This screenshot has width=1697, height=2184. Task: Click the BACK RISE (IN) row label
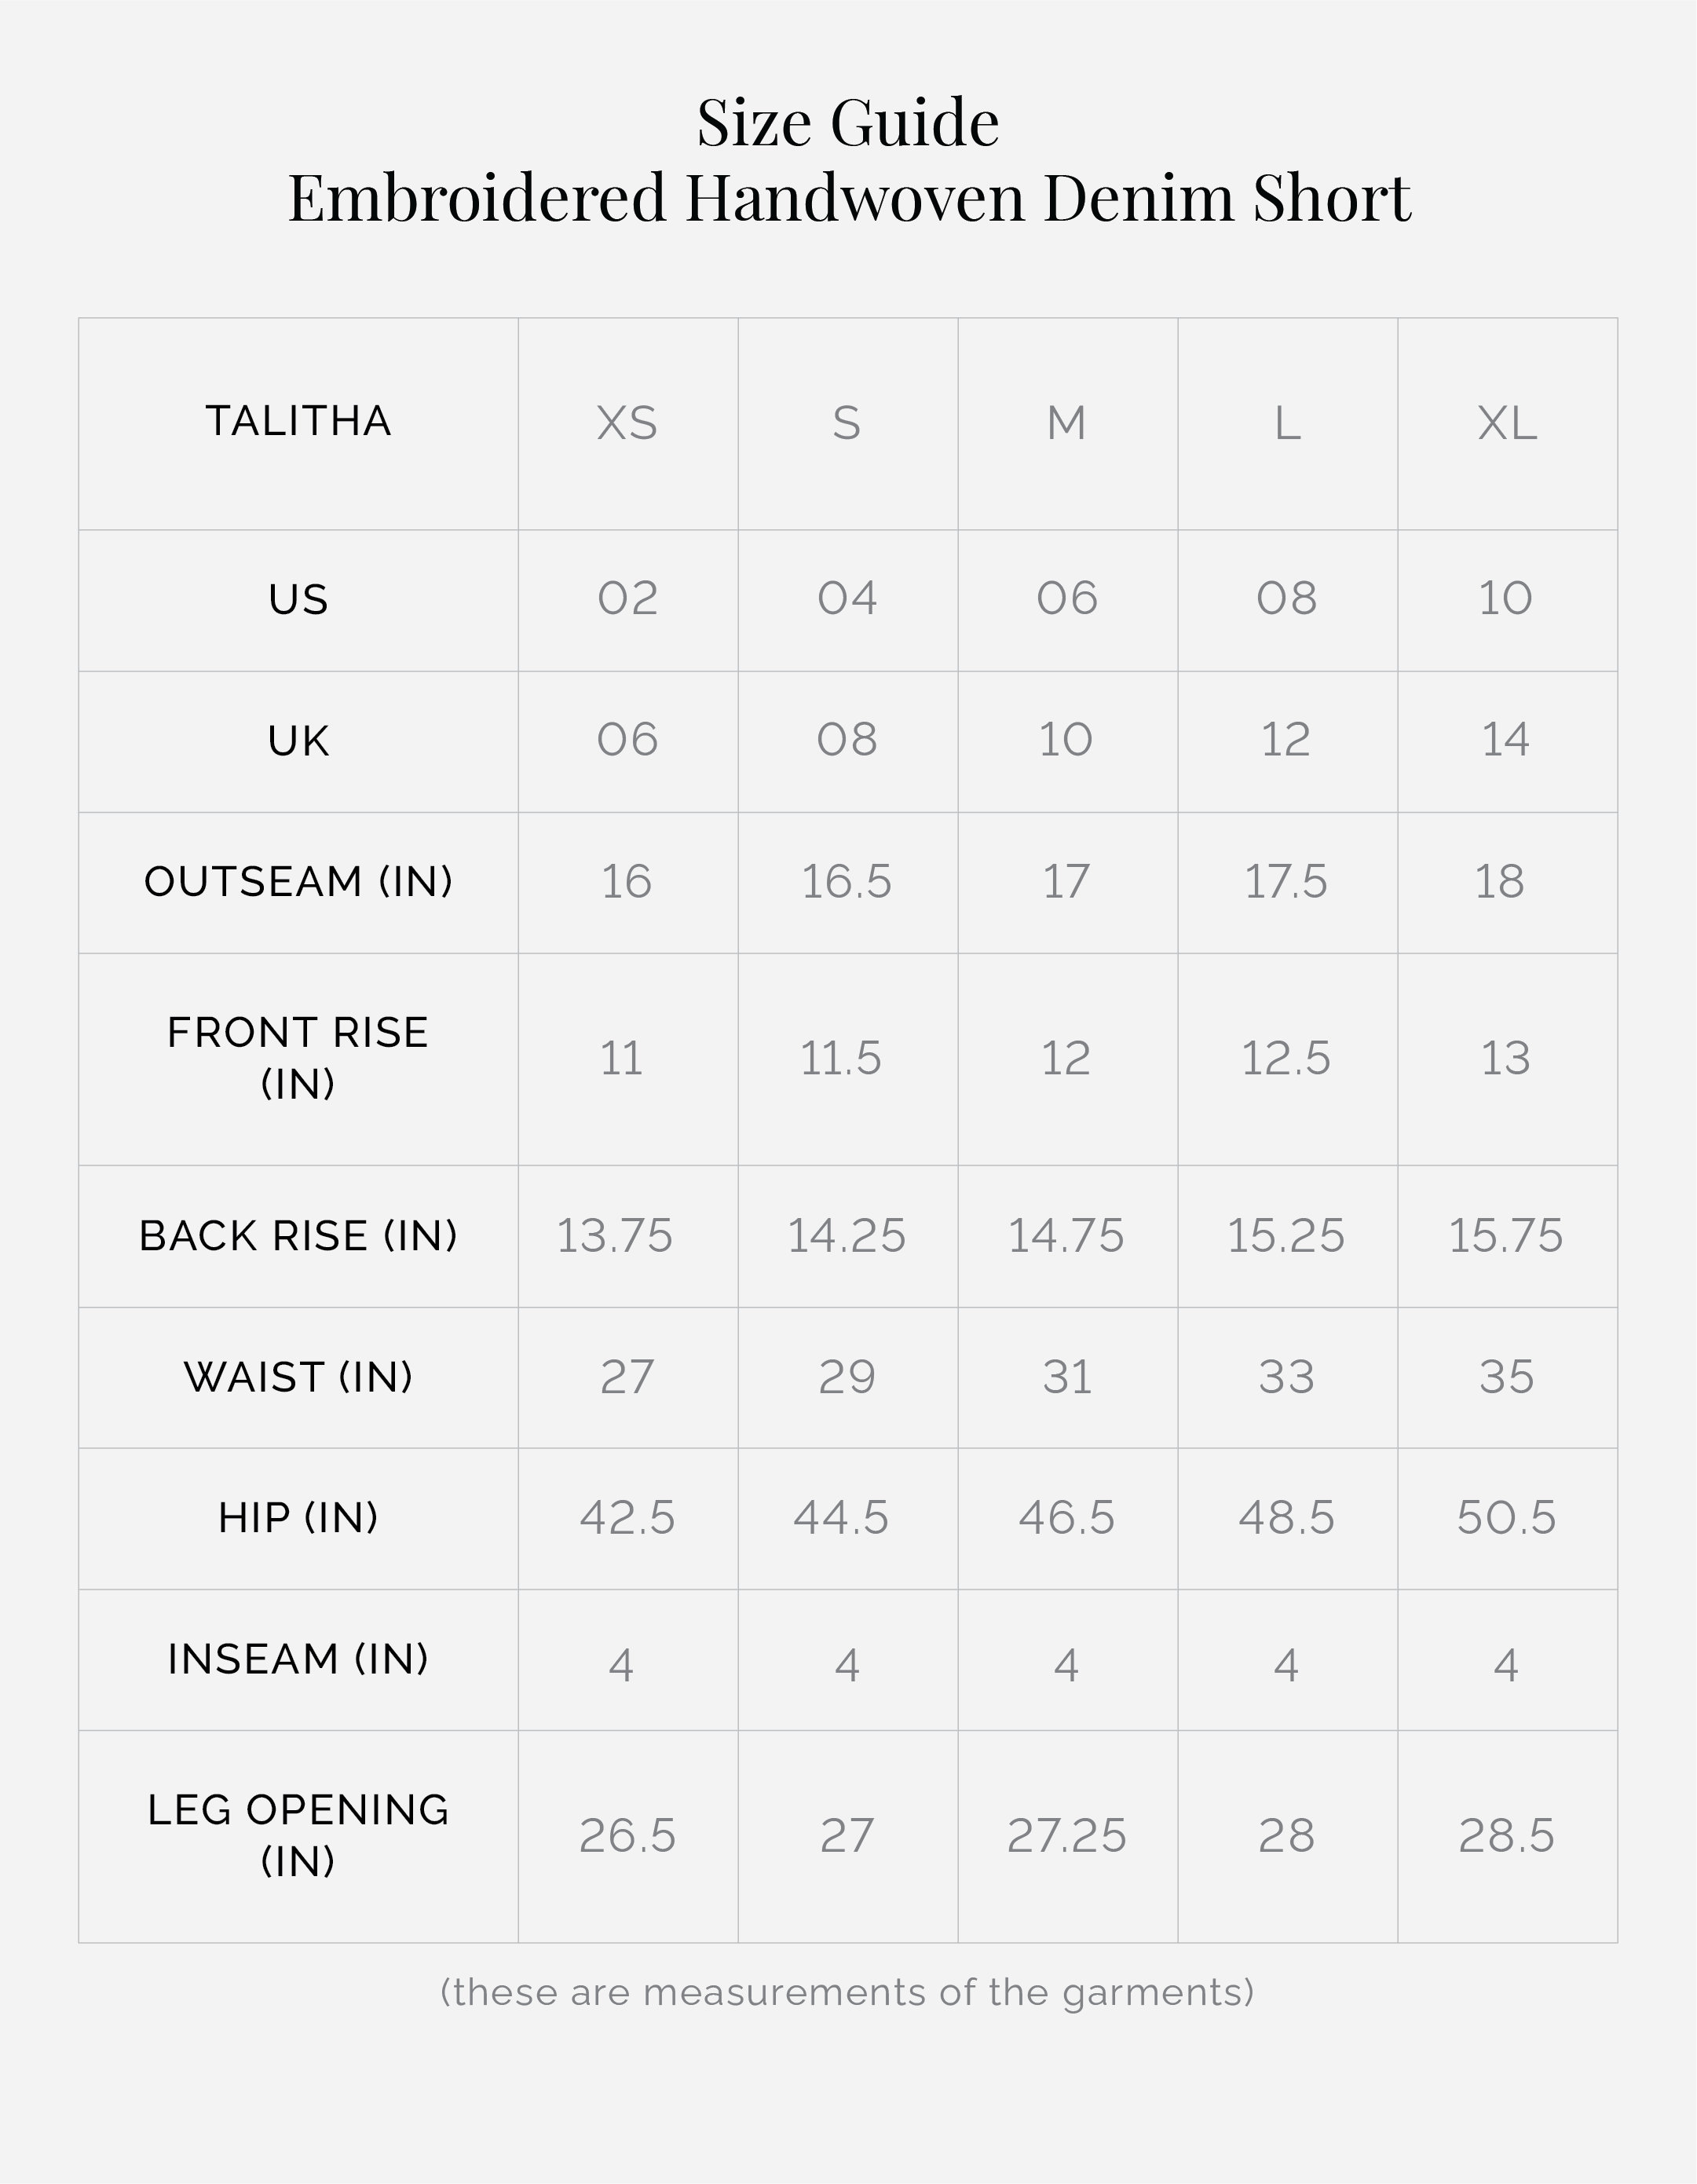298,1236
